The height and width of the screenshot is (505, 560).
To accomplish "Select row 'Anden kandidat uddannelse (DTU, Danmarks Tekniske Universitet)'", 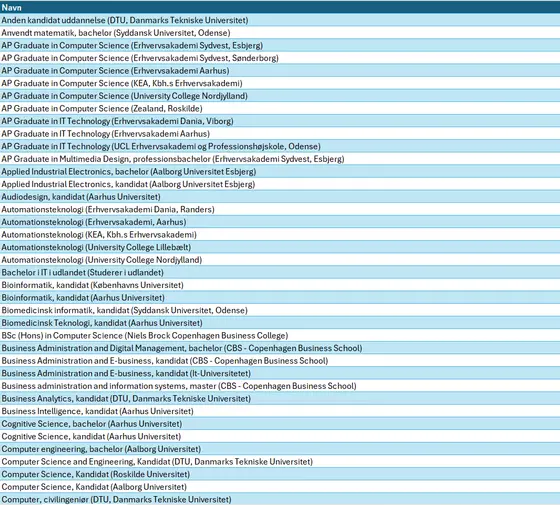I will [x=280, y=20].
